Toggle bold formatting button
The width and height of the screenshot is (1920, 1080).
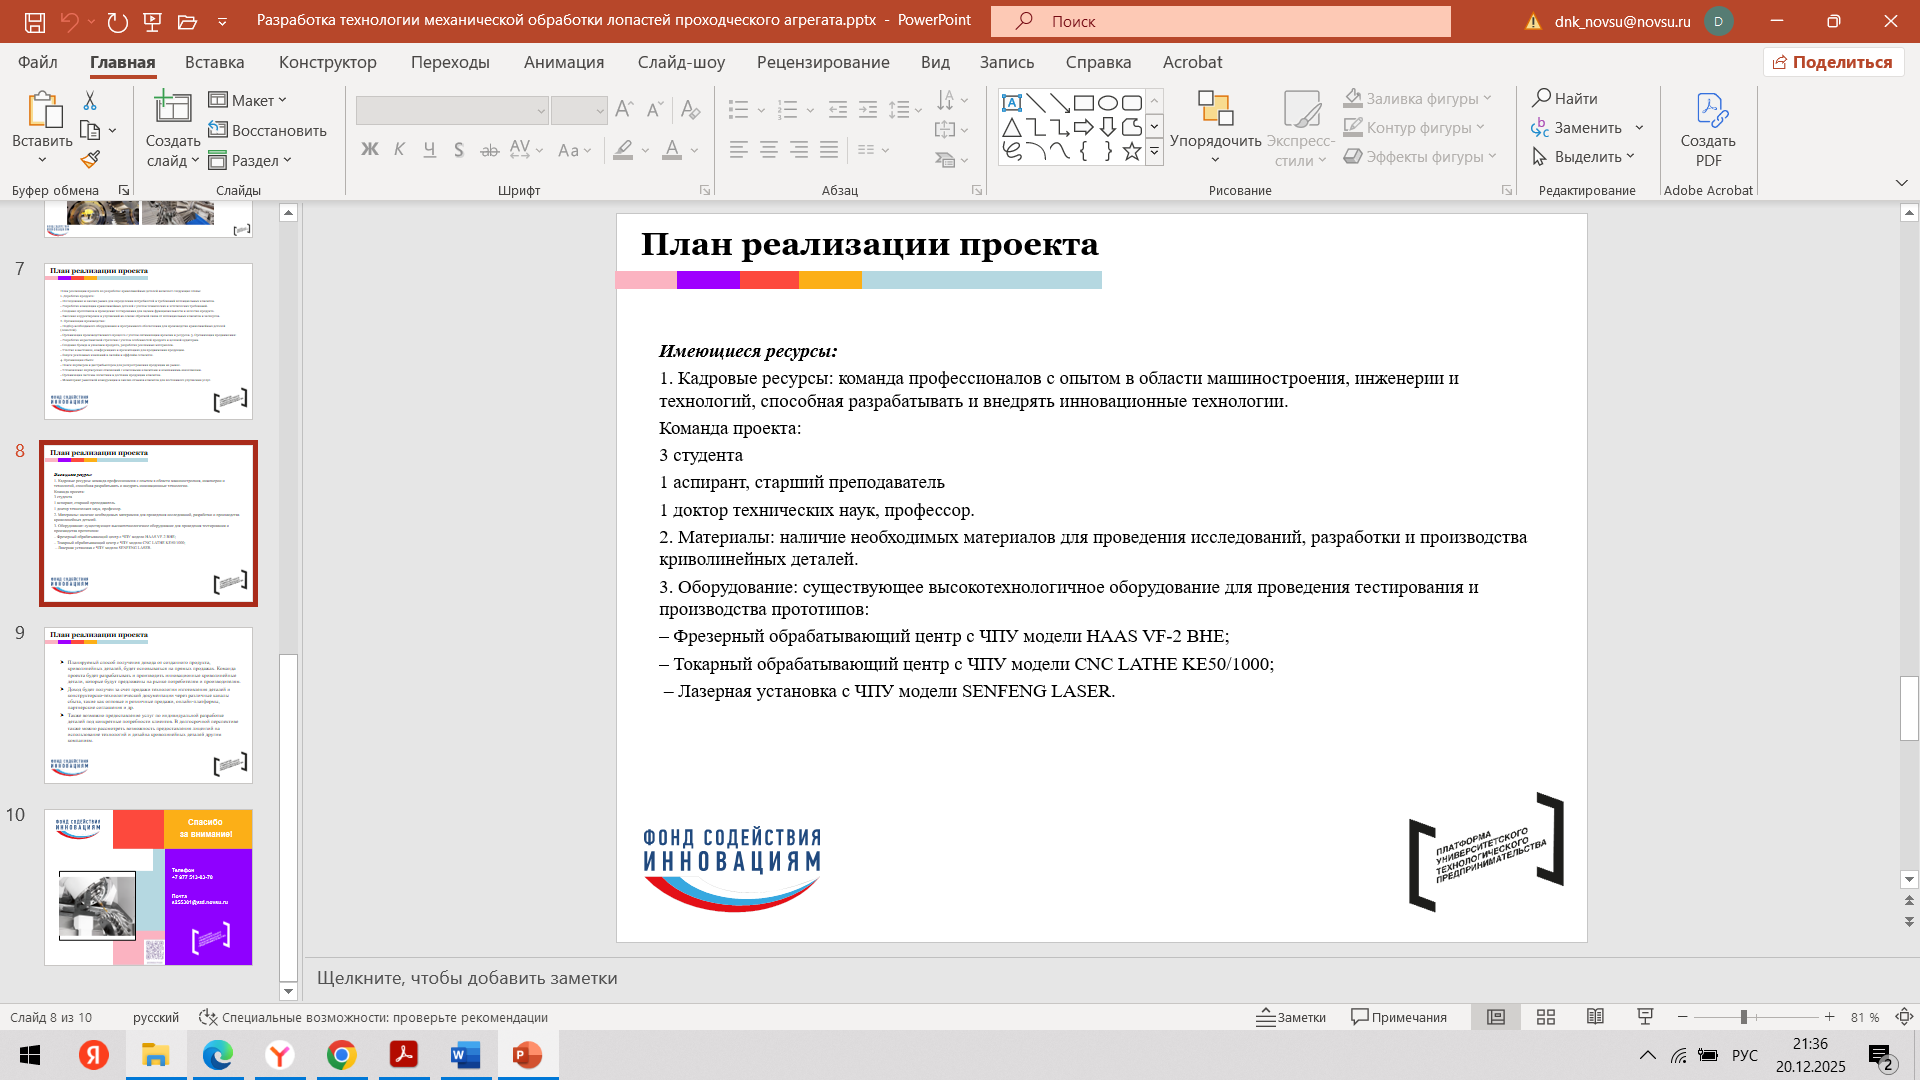(x=369, y=150)
